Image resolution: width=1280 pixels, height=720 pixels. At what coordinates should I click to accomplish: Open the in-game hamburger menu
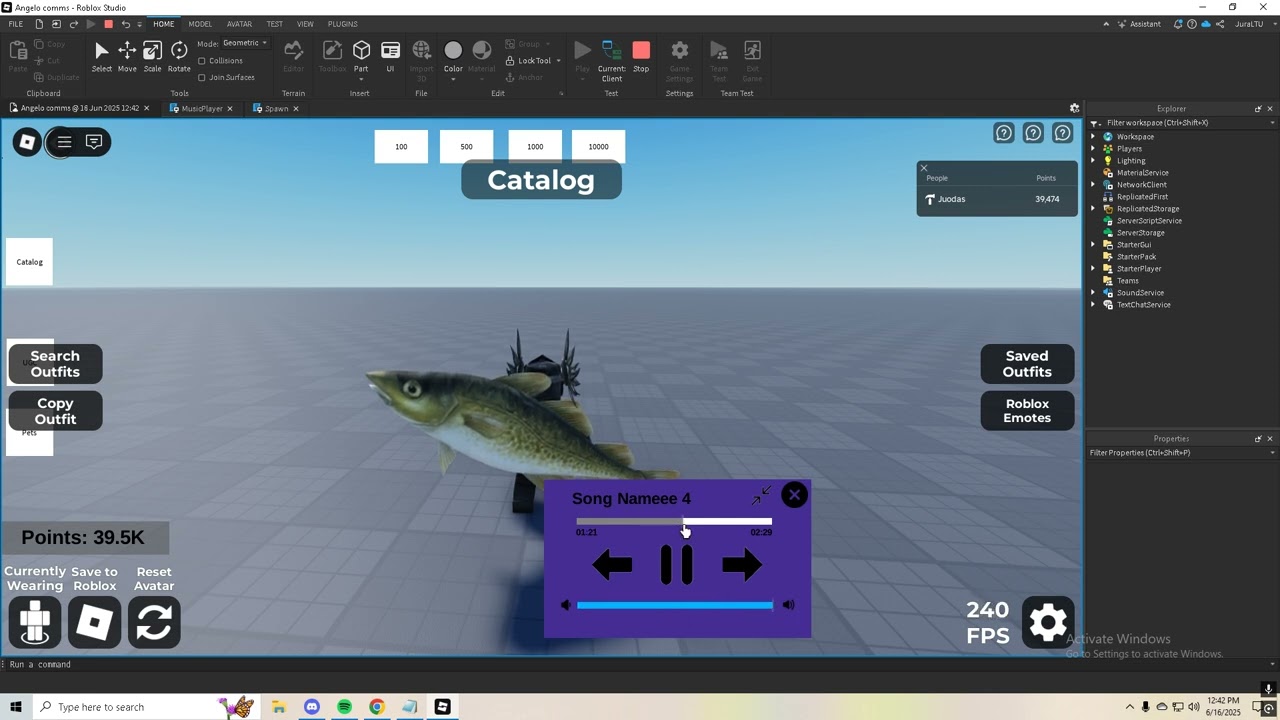pos(64,142)
